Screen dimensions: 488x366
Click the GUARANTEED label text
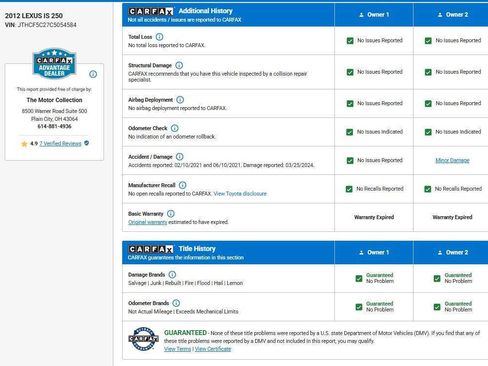[185, 333]
